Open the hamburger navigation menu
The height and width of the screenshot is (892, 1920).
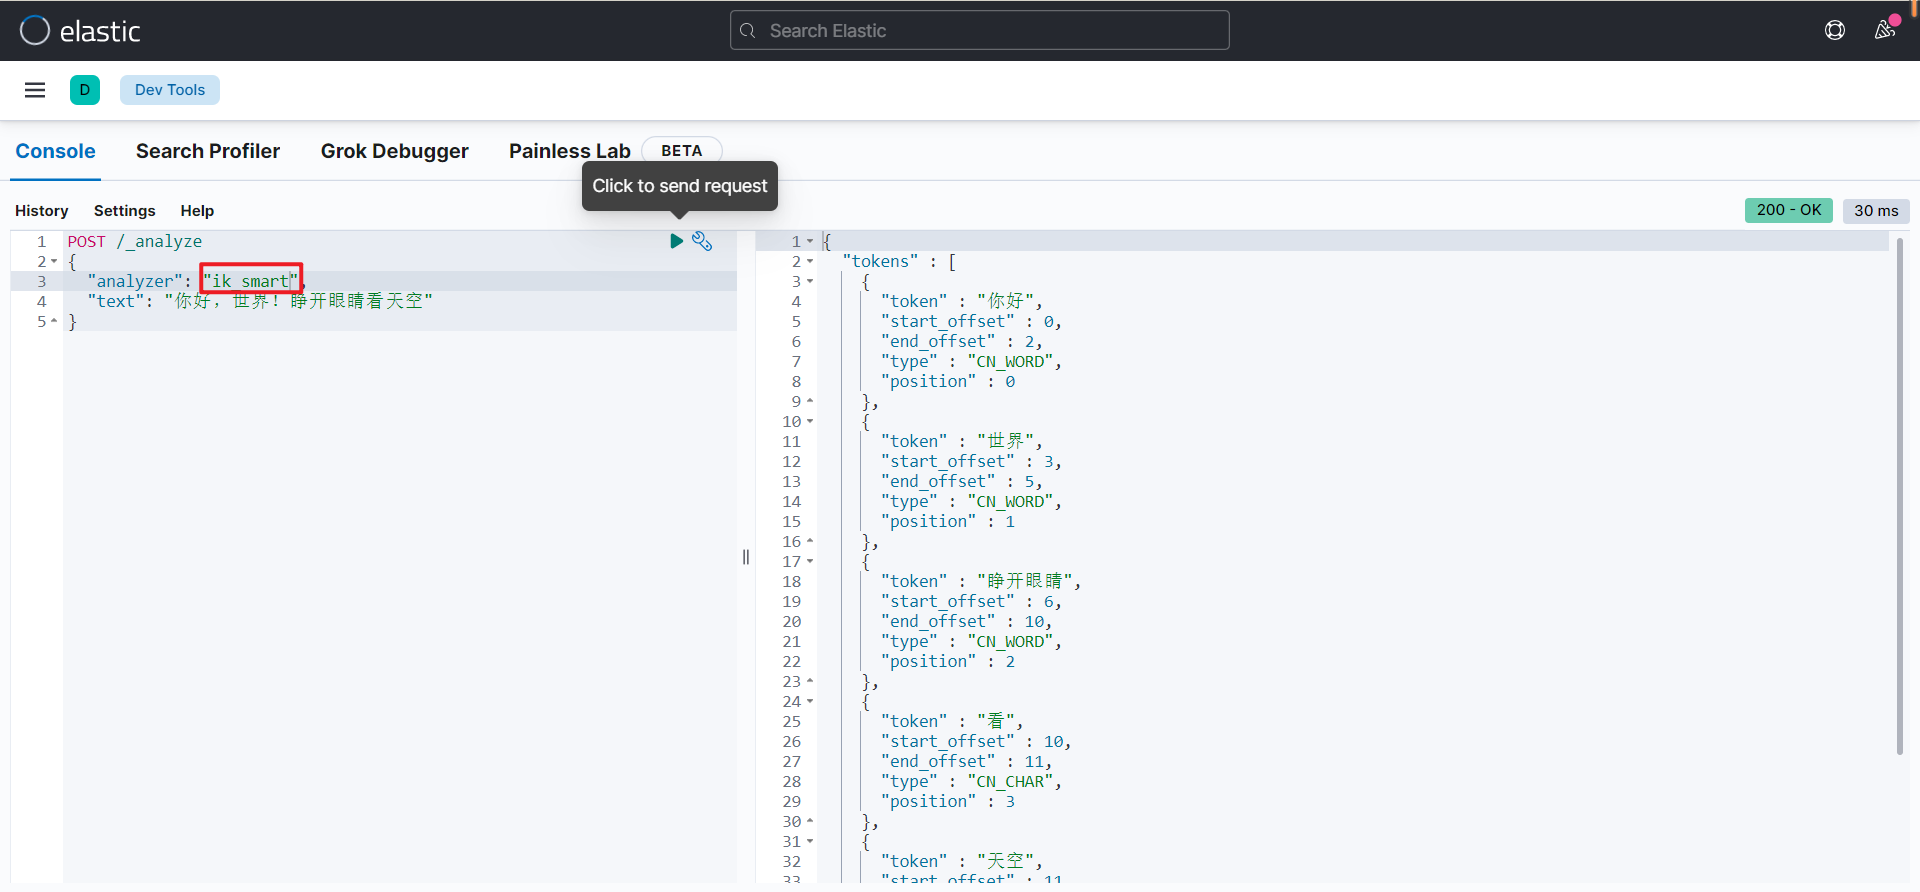[35, 90]
